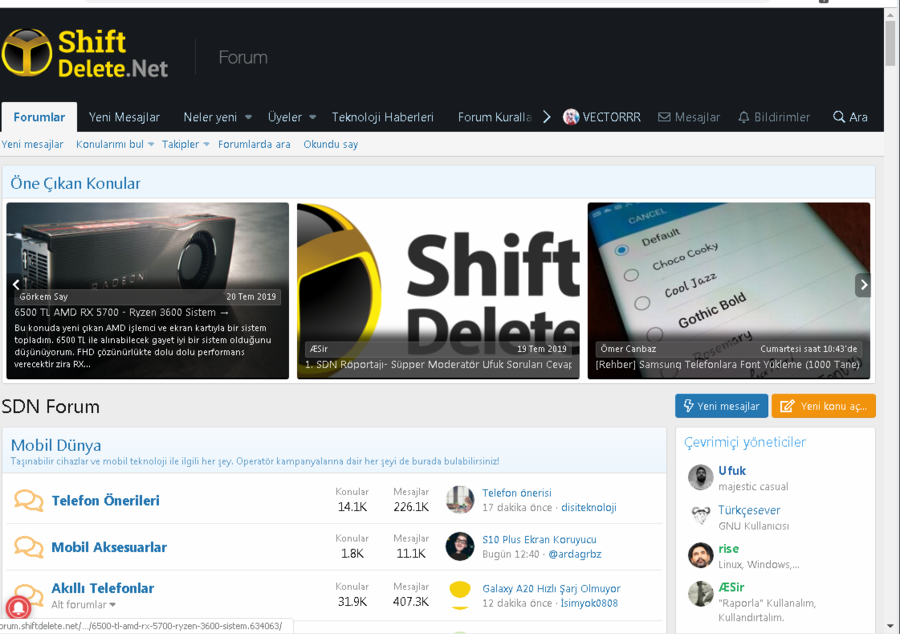
Task: Open Teknoloji Haberleri tab
Action: tap(382, 117)
